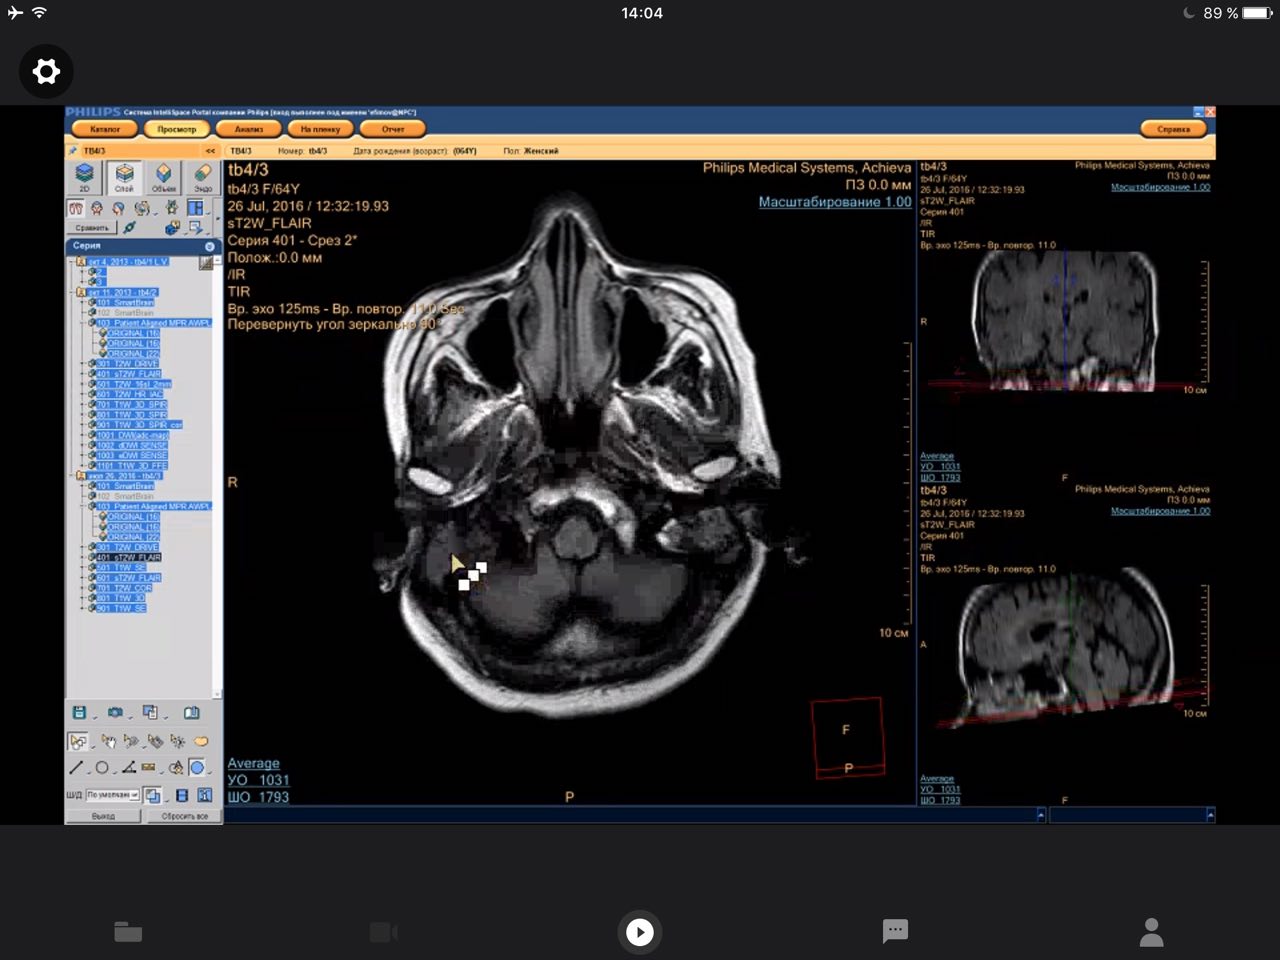Open the Справка help button
The width and height of the screenshot is (1280, 960).
[1174, 129]
